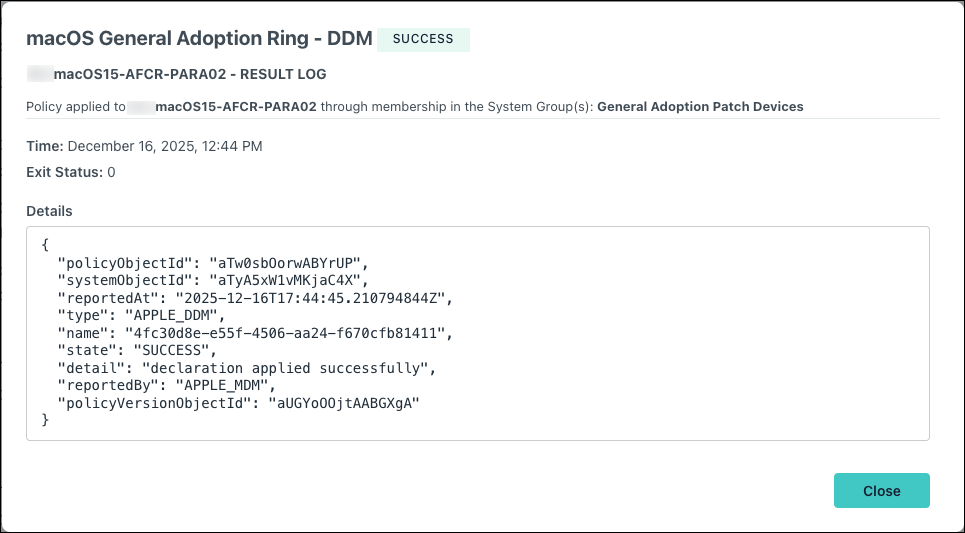This screenshot has width=965, height=533.
Task: Click the state SUCCESS line
Action: point(137,351)
